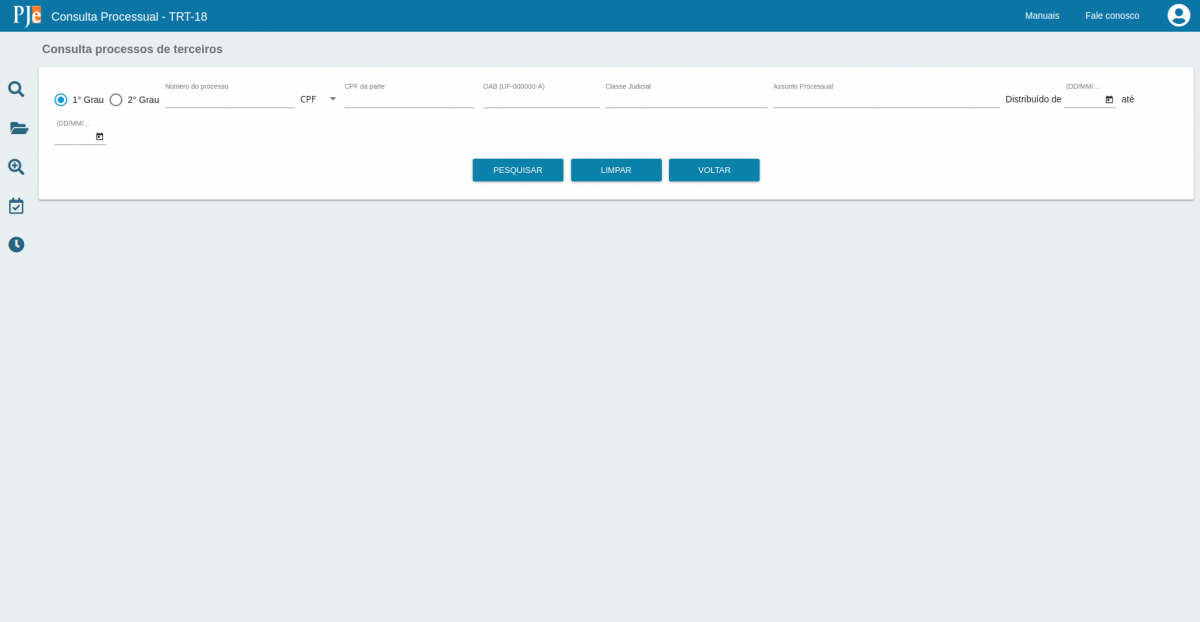Click the Classe Judicial field
This screenshot has width=1200, height=622.
click(x=686, y=99)
